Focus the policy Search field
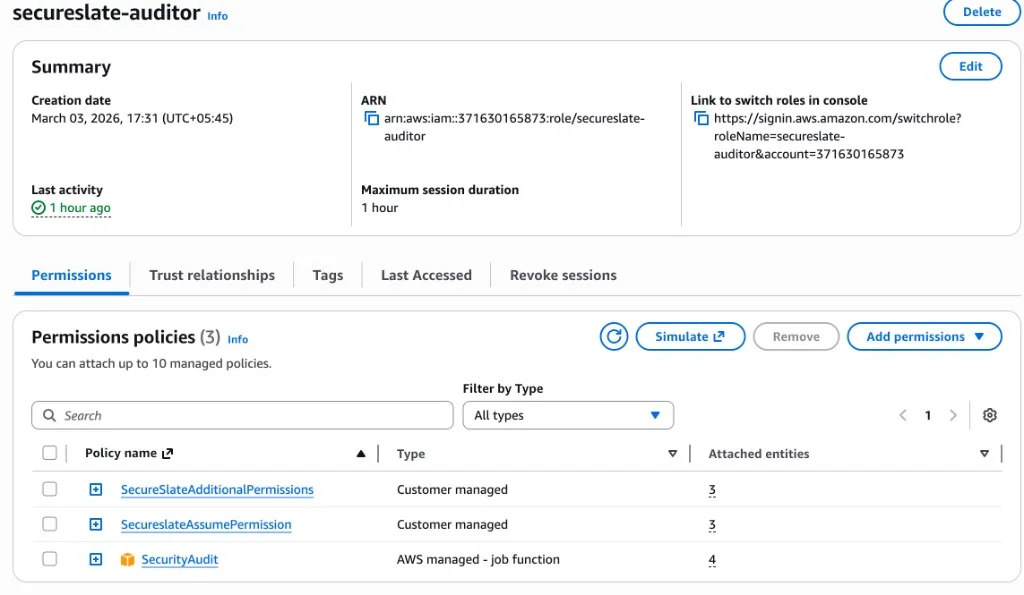Viewport: 1024px width, 595px height. coord(242,415)
